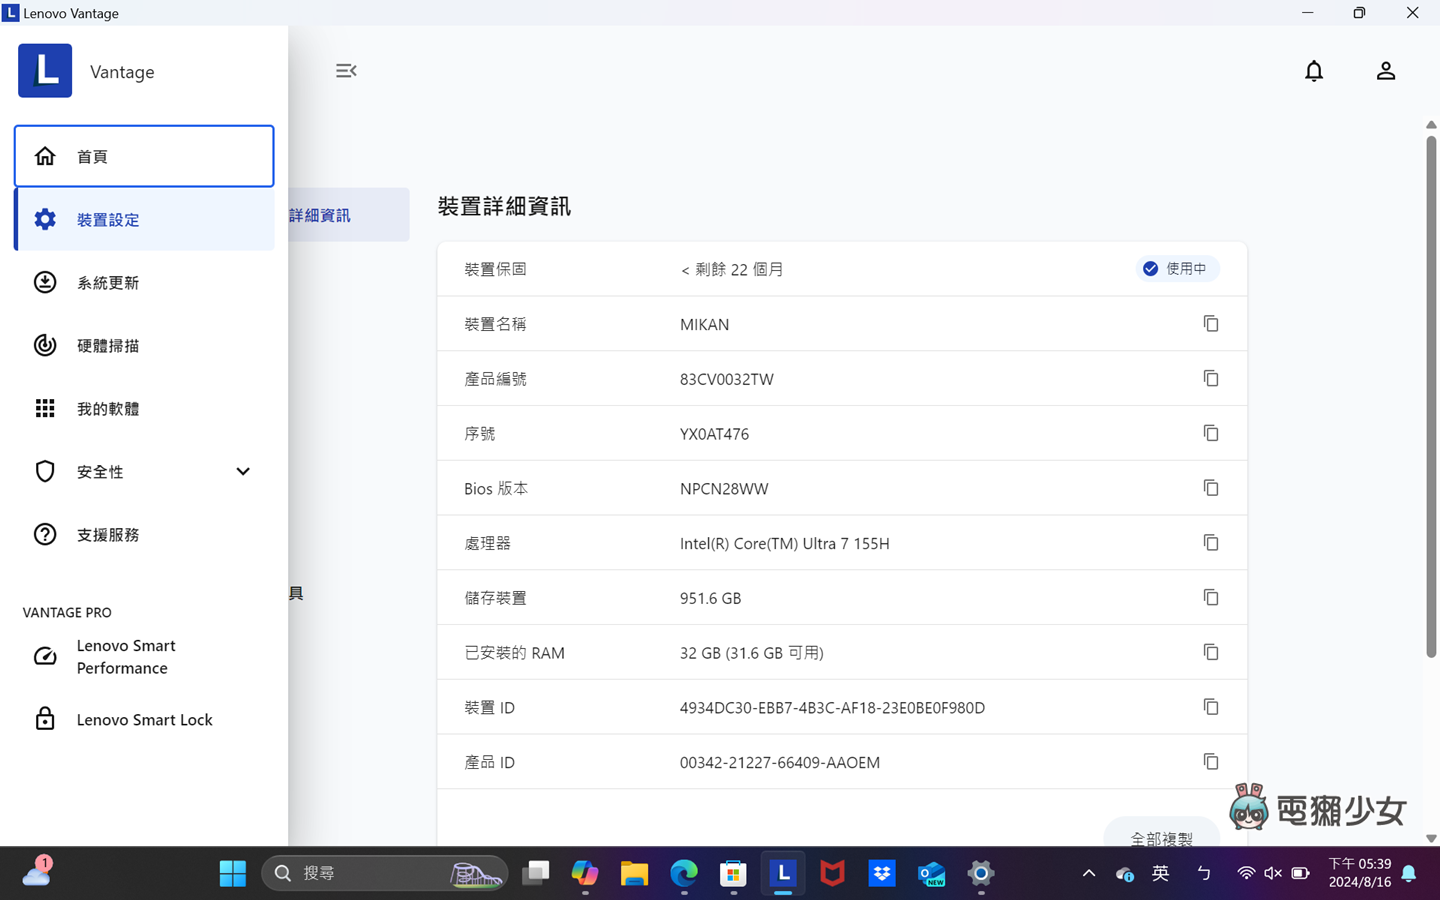Open 支援服務 in the sidebar
Image resolution: width=1440 pixels, height=900 pixels.
[144, 534]
